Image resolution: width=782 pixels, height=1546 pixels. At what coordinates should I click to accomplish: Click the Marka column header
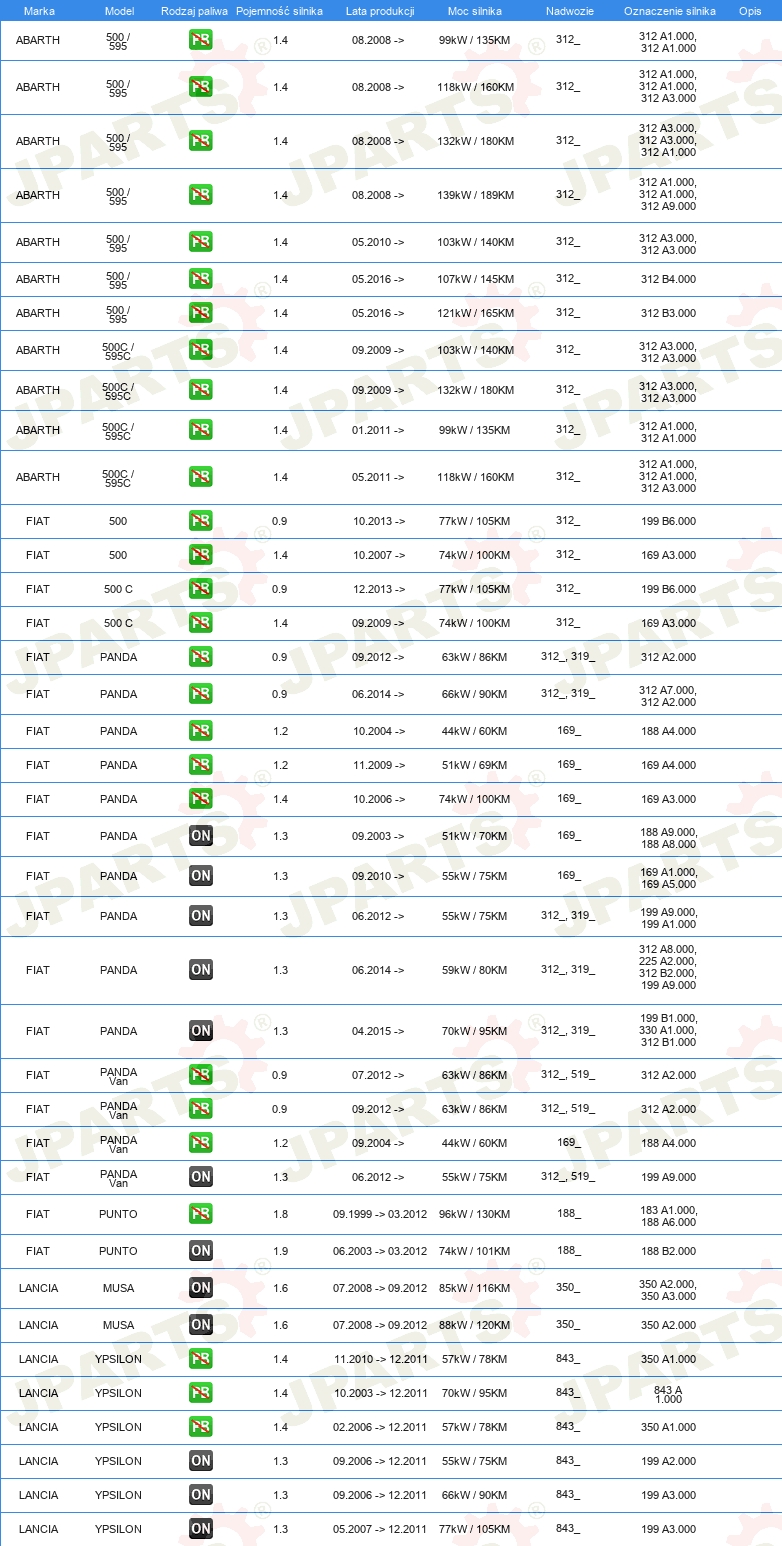tap(38, 11)
